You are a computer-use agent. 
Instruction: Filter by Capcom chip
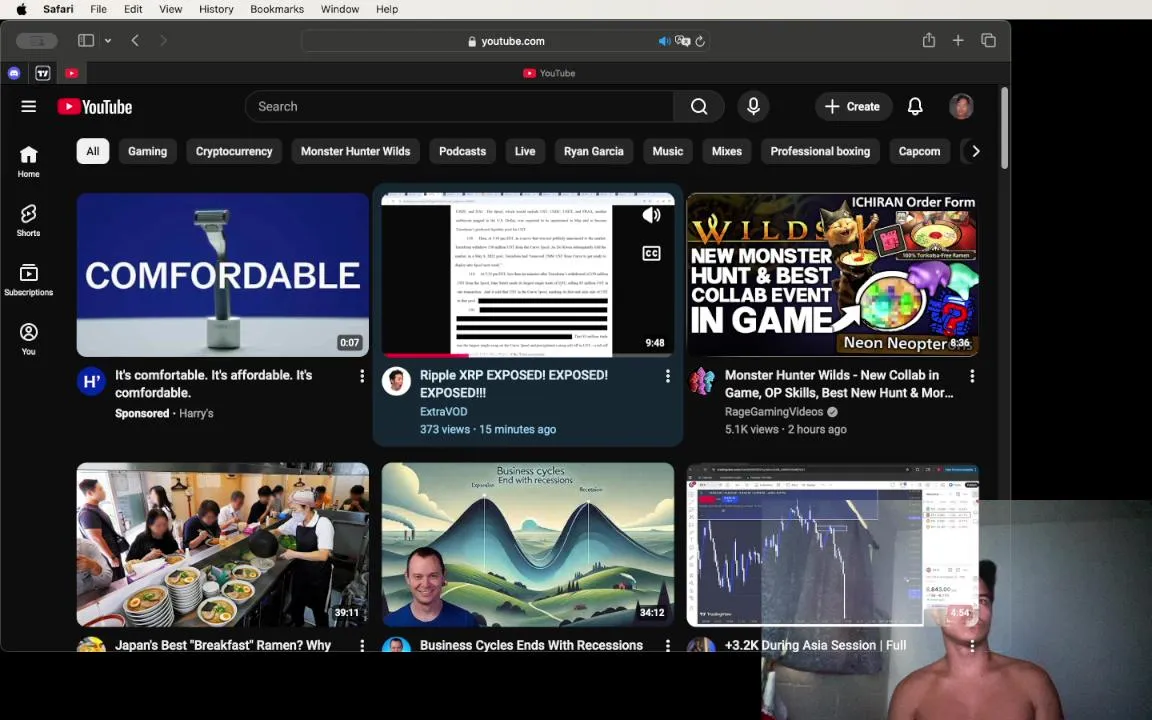pos(919,151)
